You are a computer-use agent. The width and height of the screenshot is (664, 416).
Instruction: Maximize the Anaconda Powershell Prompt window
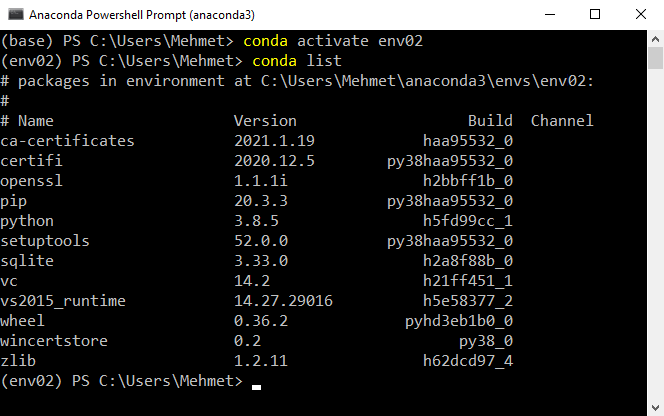(x=595, y=14)
